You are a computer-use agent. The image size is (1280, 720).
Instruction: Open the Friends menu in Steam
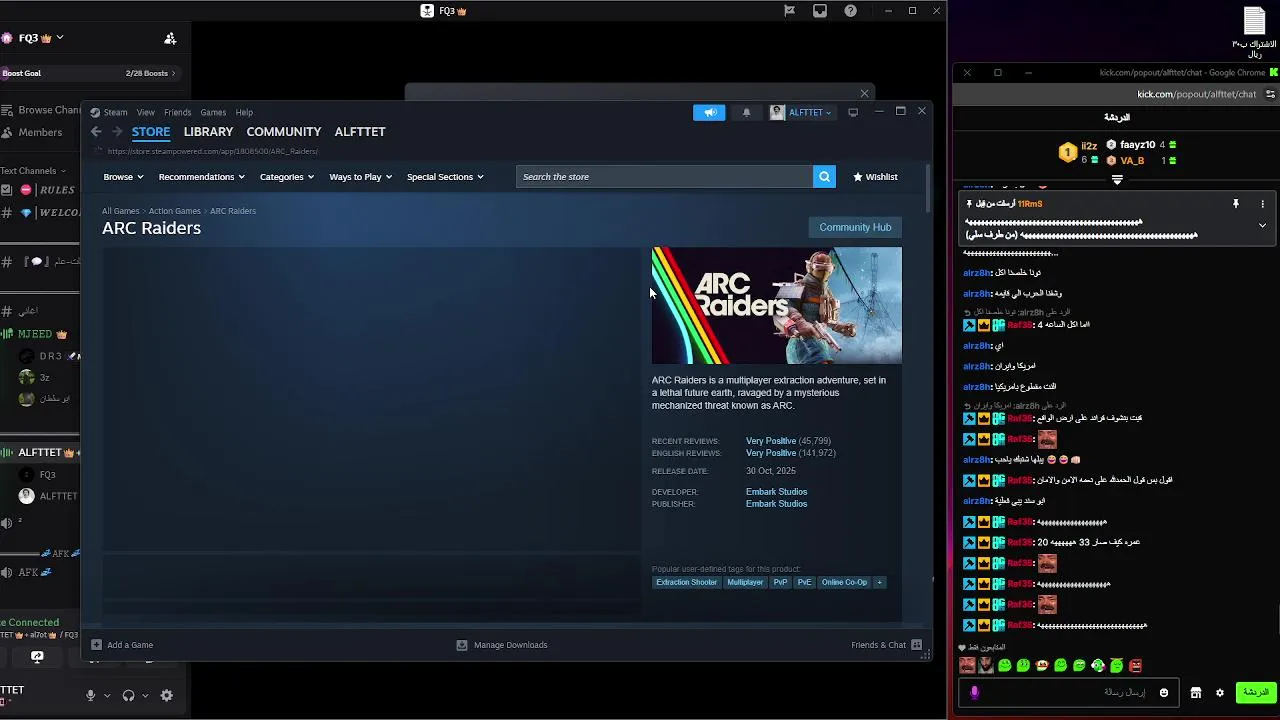(x=177, y=112)
